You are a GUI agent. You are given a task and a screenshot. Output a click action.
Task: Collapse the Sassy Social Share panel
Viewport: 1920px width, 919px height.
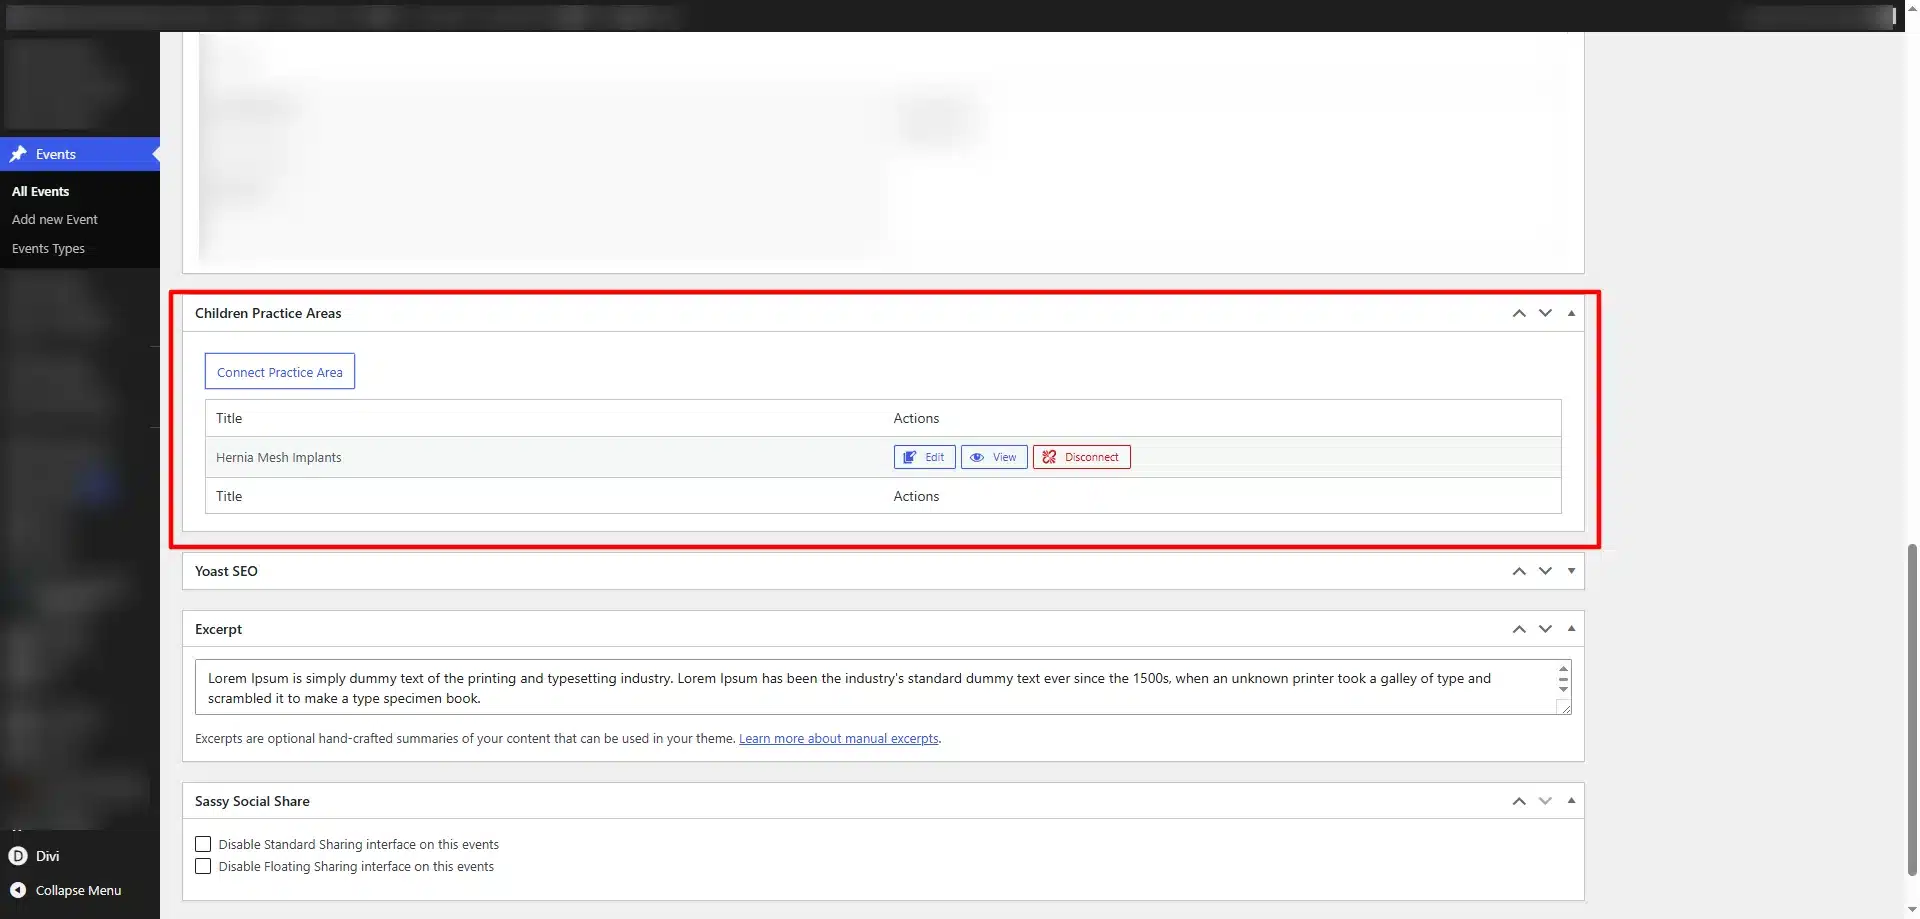1571,801
